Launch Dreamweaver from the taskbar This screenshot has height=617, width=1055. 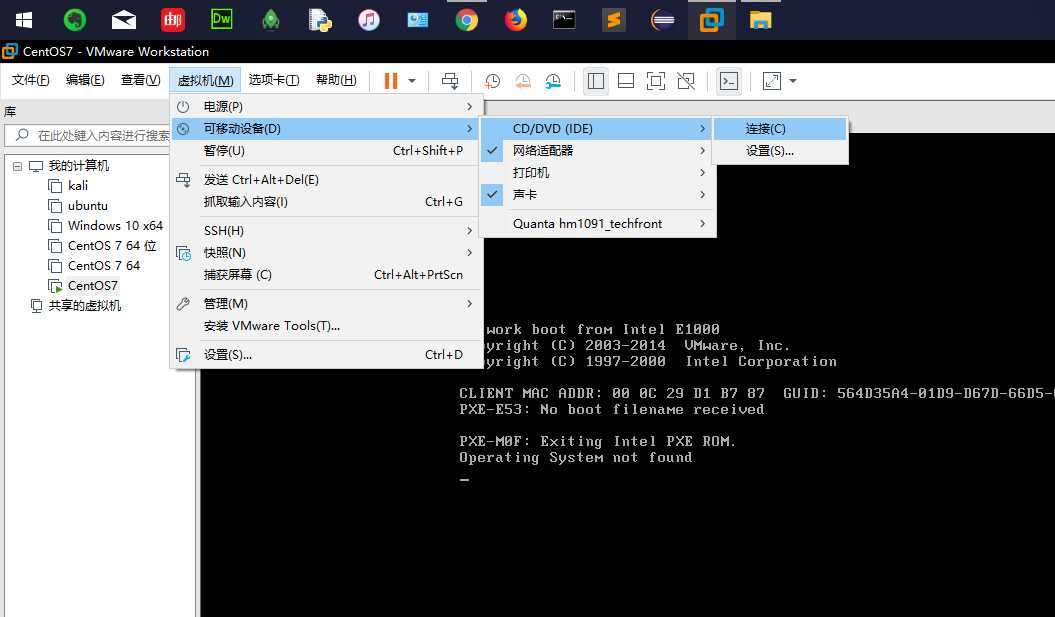[x=221, y=20]
